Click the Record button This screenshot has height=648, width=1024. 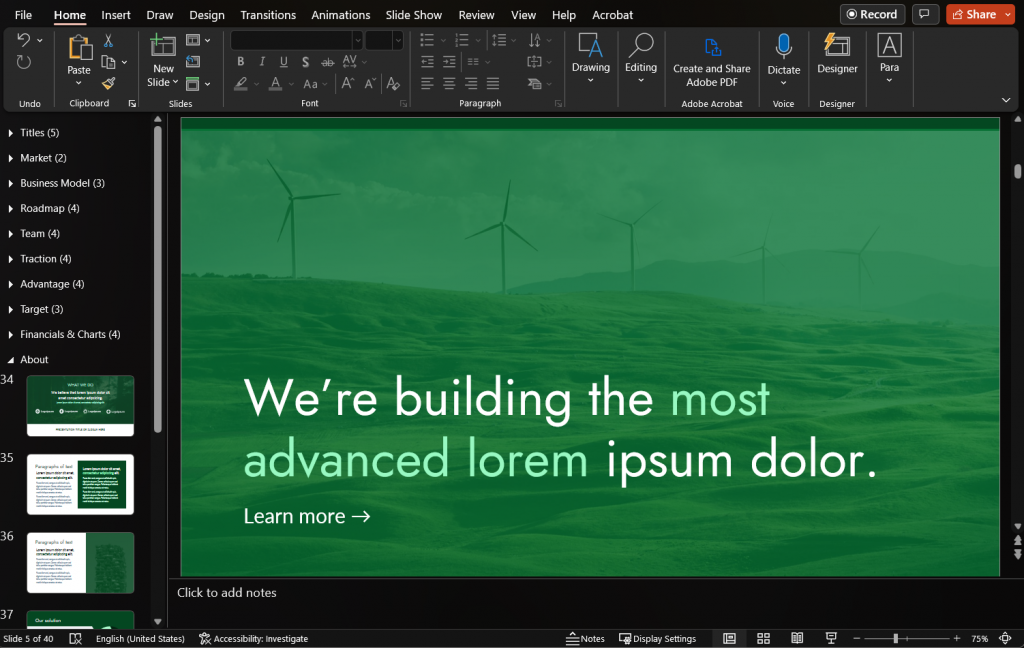tap(871, 14)
